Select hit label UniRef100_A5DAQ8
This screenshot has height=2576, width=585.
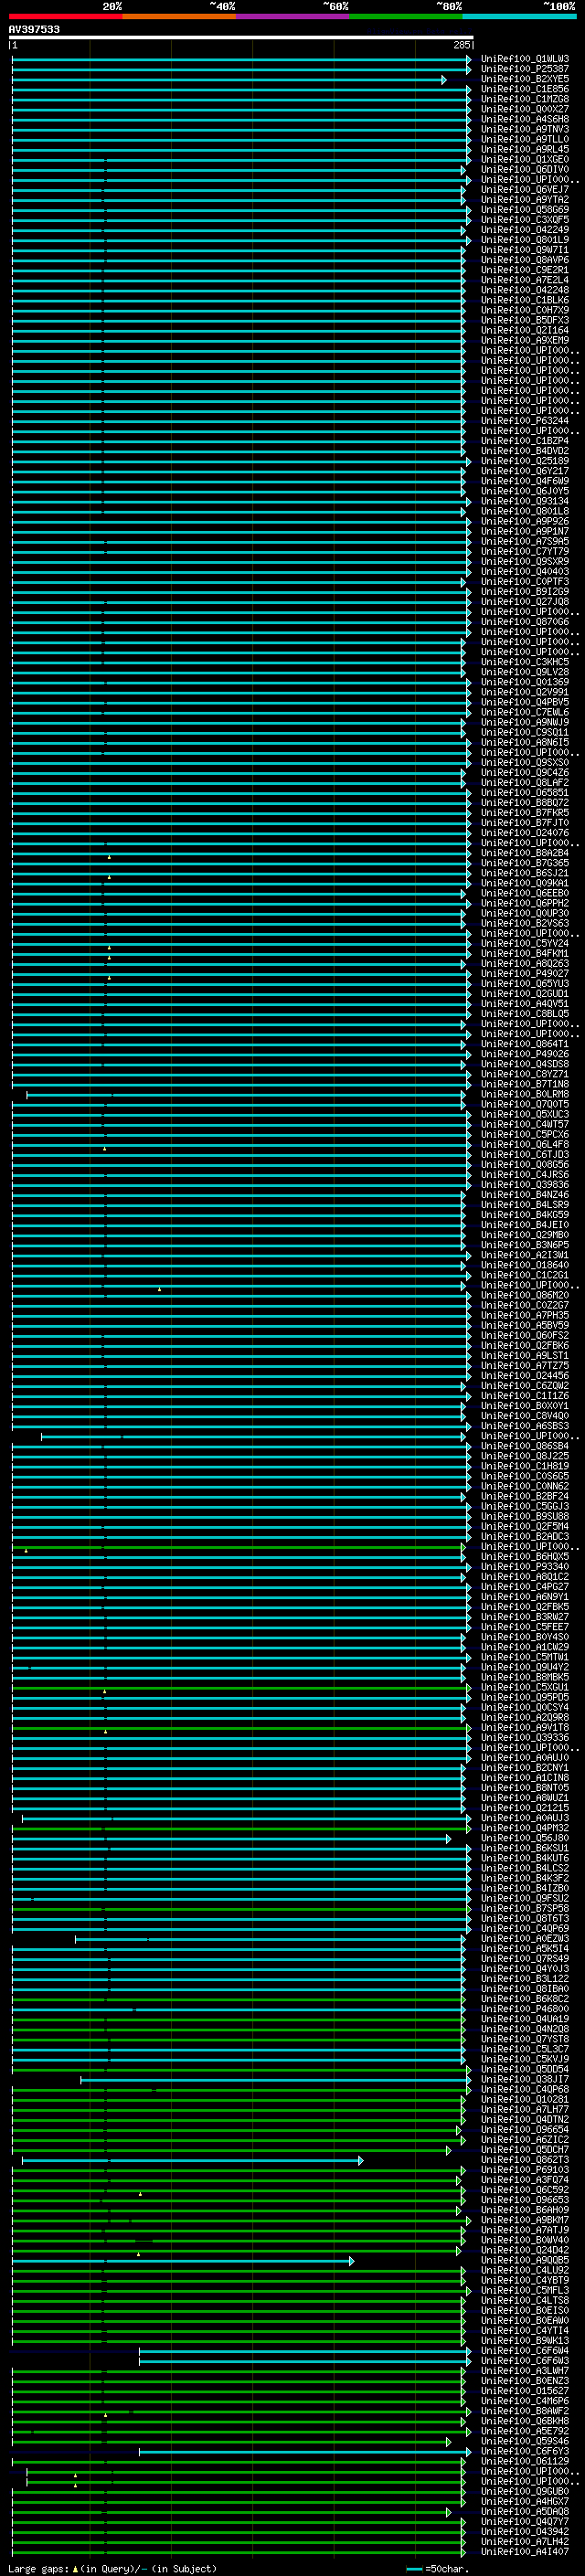pyautogui.click(x=524, y=2511)
